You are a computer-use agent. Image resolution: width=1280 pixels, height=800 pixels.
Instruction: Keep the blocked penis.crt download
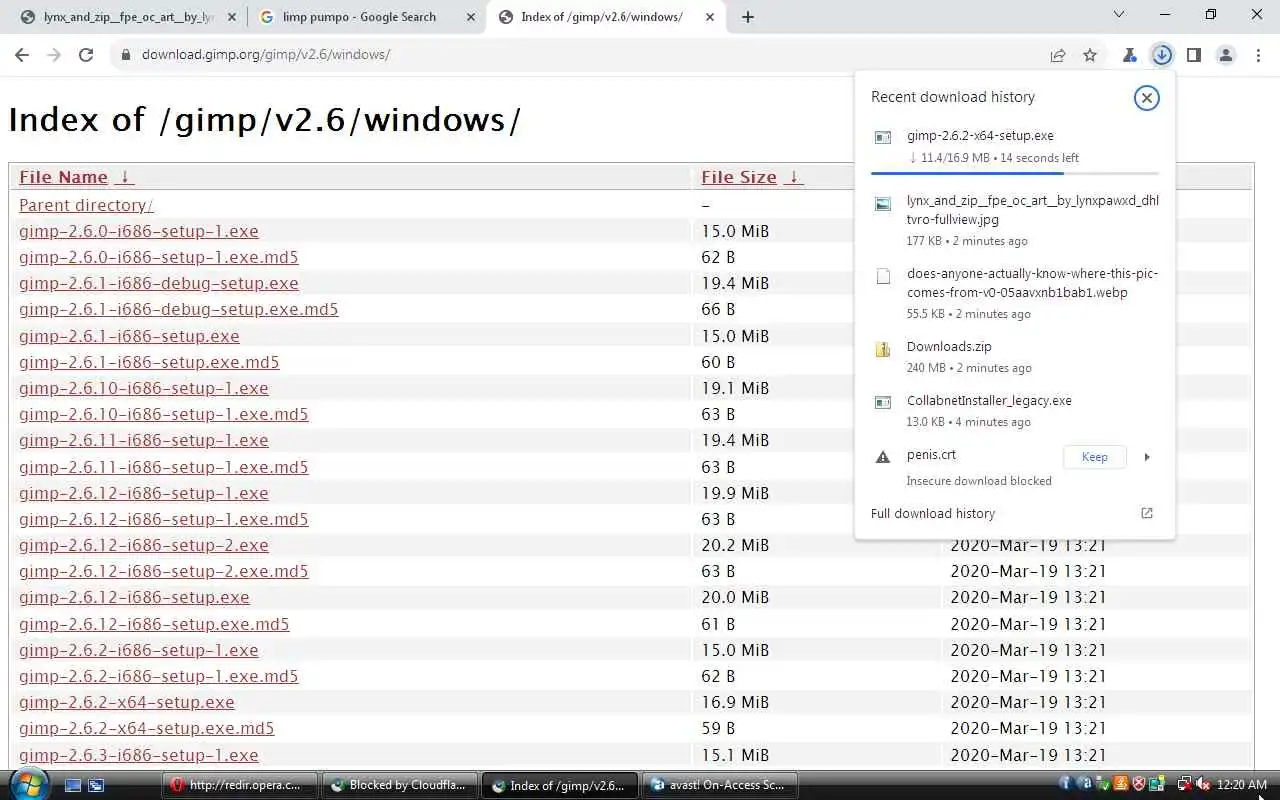1094,457
